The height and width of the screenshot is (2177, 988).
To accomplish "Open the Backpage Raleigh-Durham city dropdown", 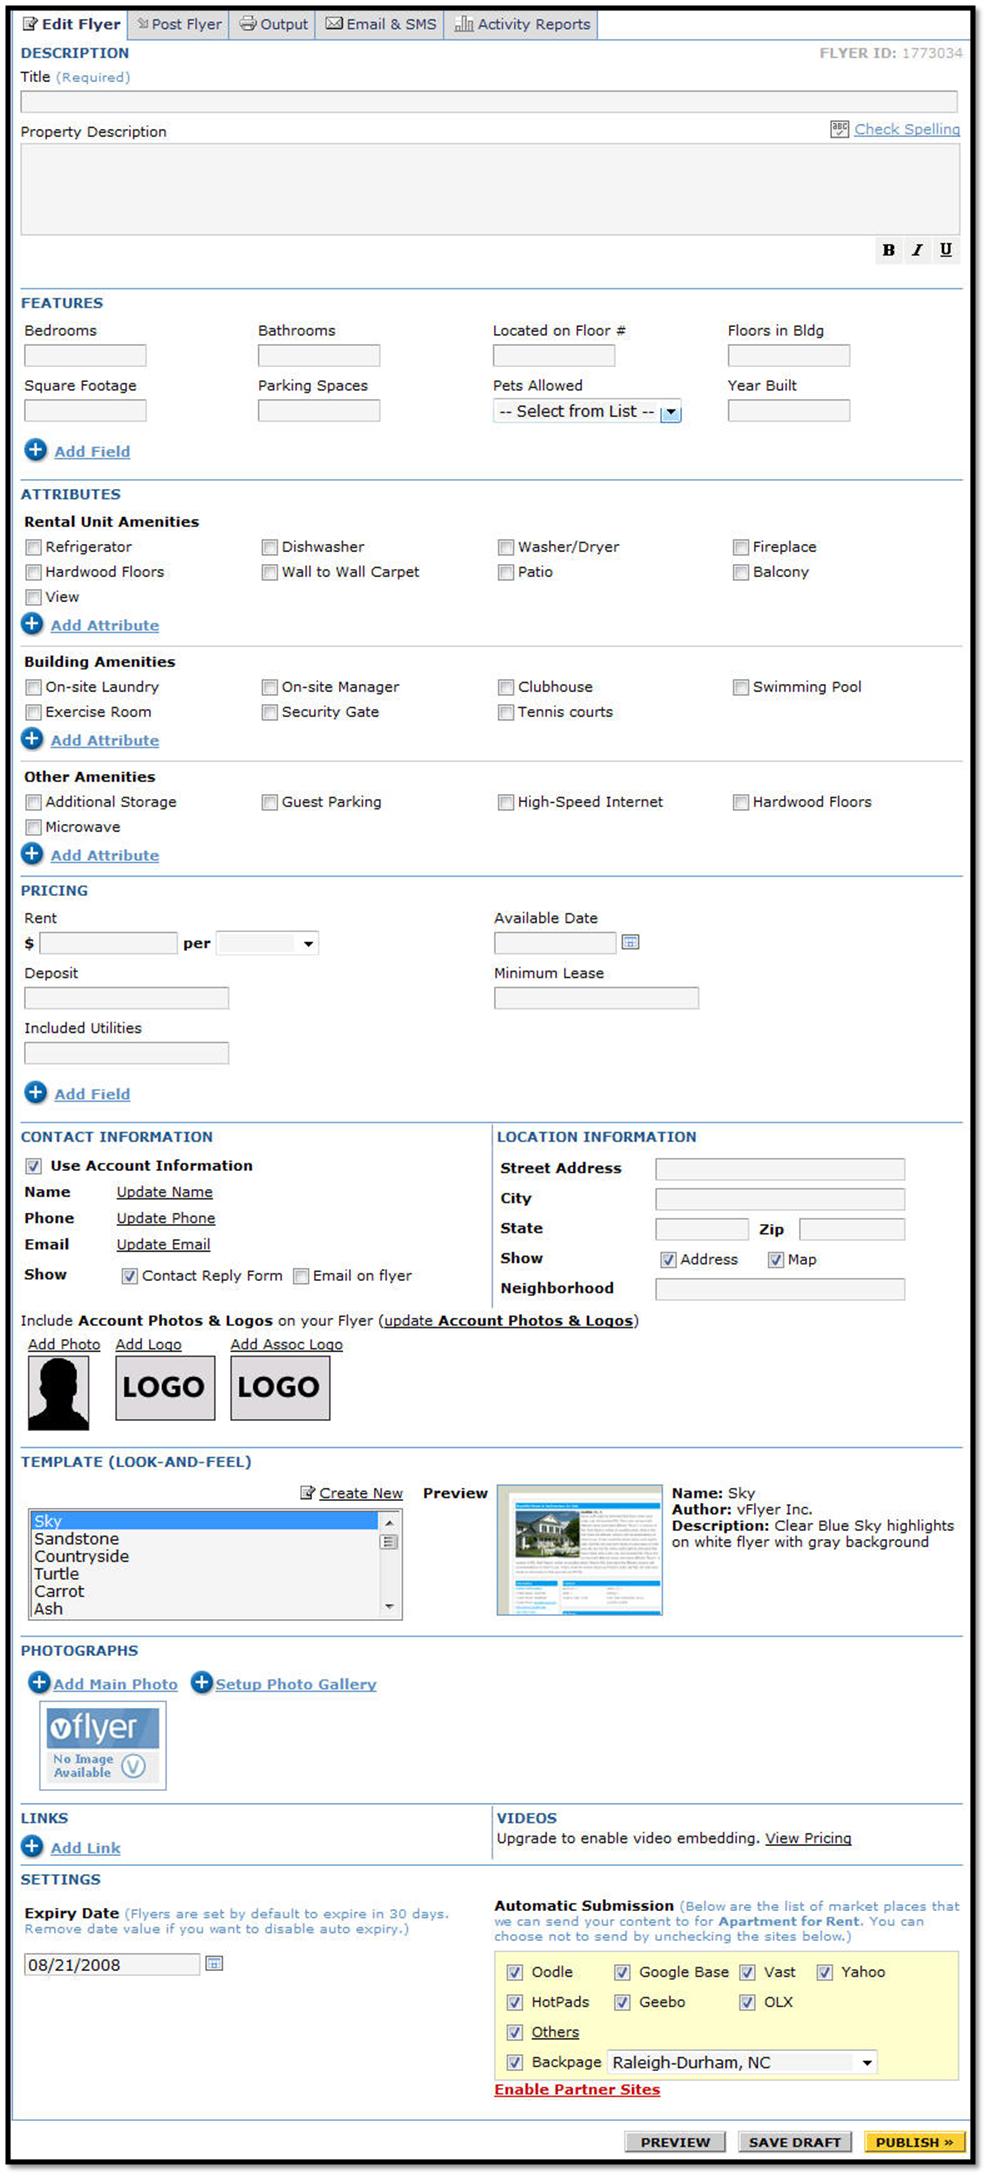I will coord(742,2062).
